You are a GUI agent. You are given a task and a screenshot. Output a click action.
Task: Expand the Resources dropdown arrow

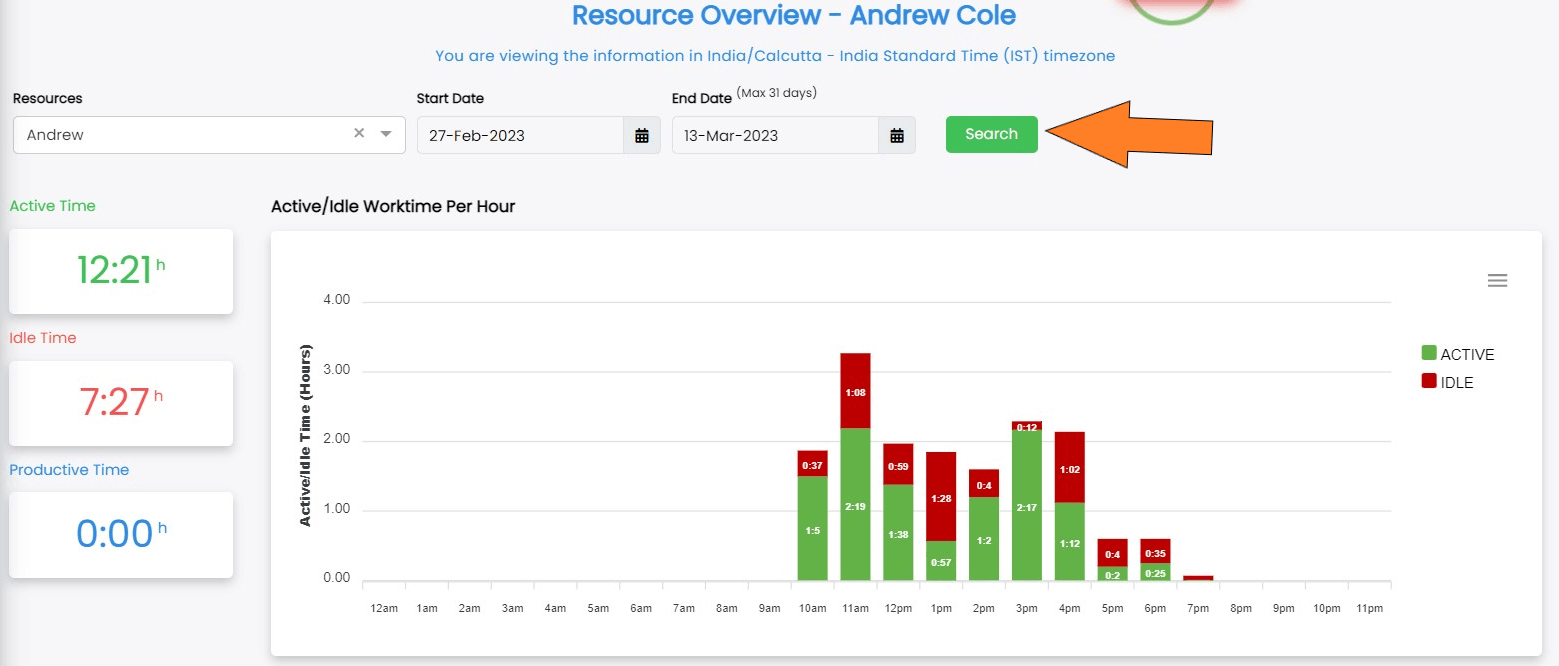click(386, 134)
